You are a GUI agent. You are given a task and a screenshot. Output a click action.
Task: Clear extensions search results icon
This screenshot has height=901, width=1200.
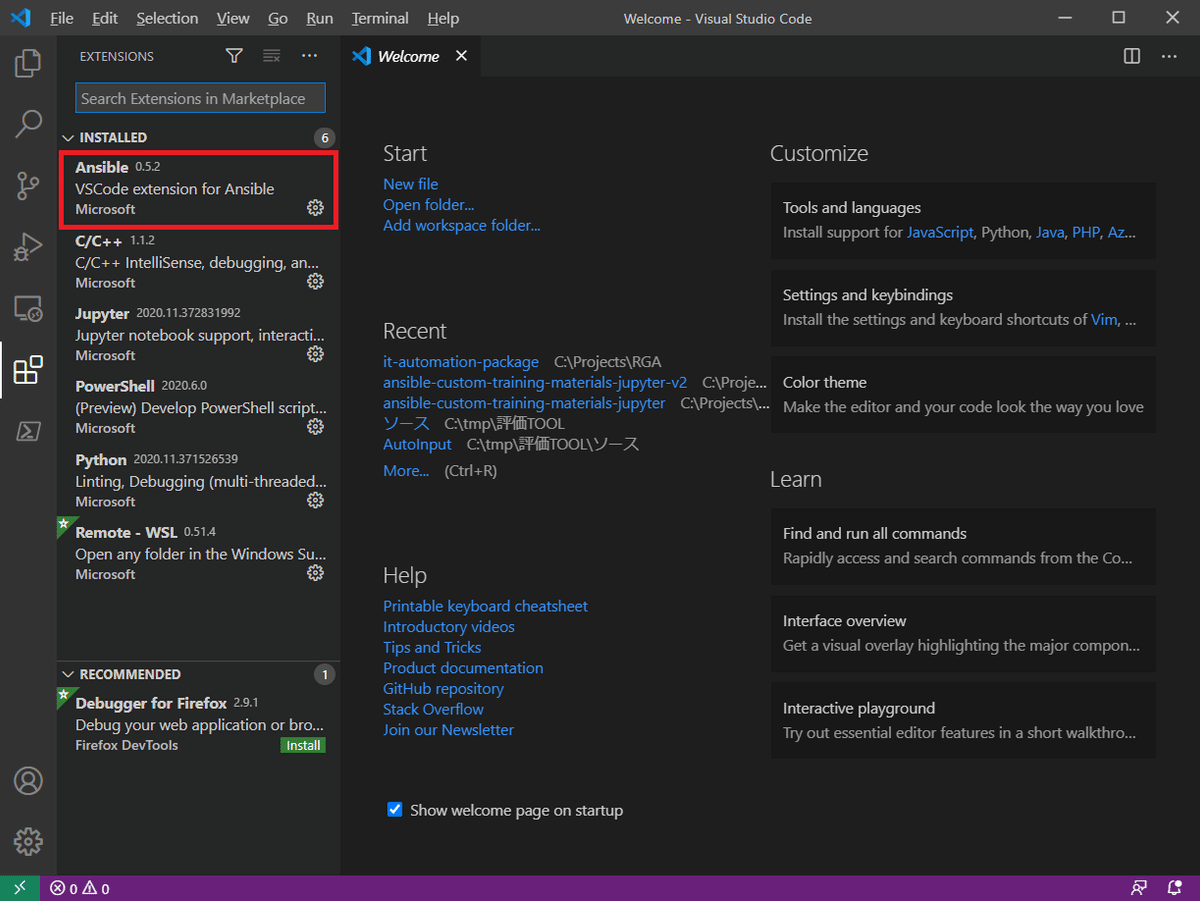[271, 56]
